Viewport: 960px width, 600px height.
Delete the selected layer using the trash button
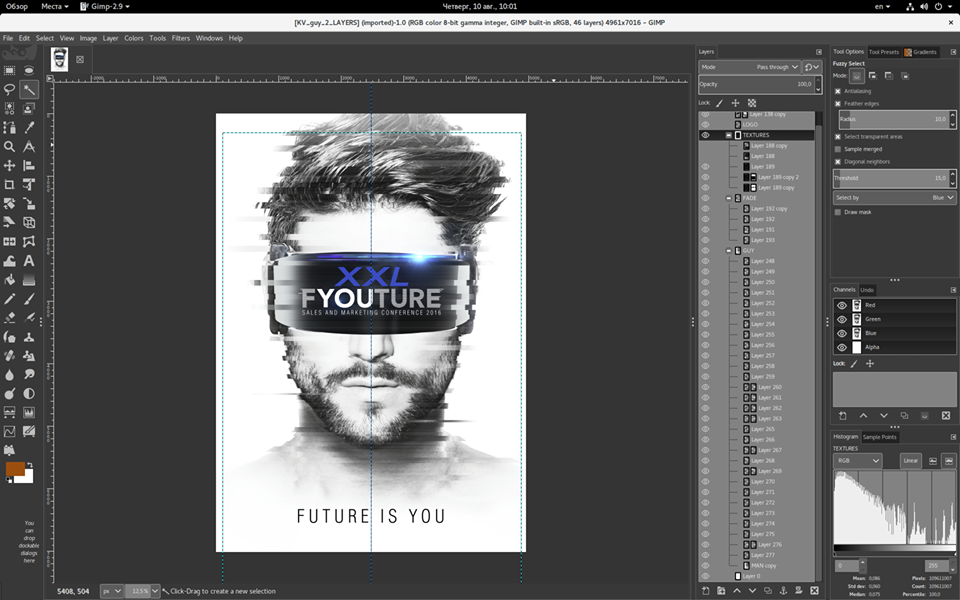(x=814, y=591)
